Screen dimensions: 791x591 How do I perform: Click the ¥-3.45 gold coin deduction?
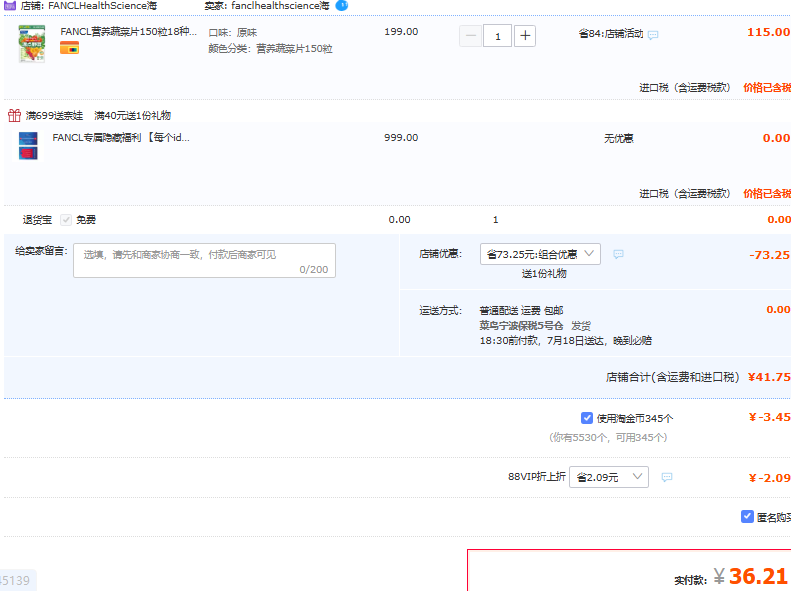pos(770,418)
